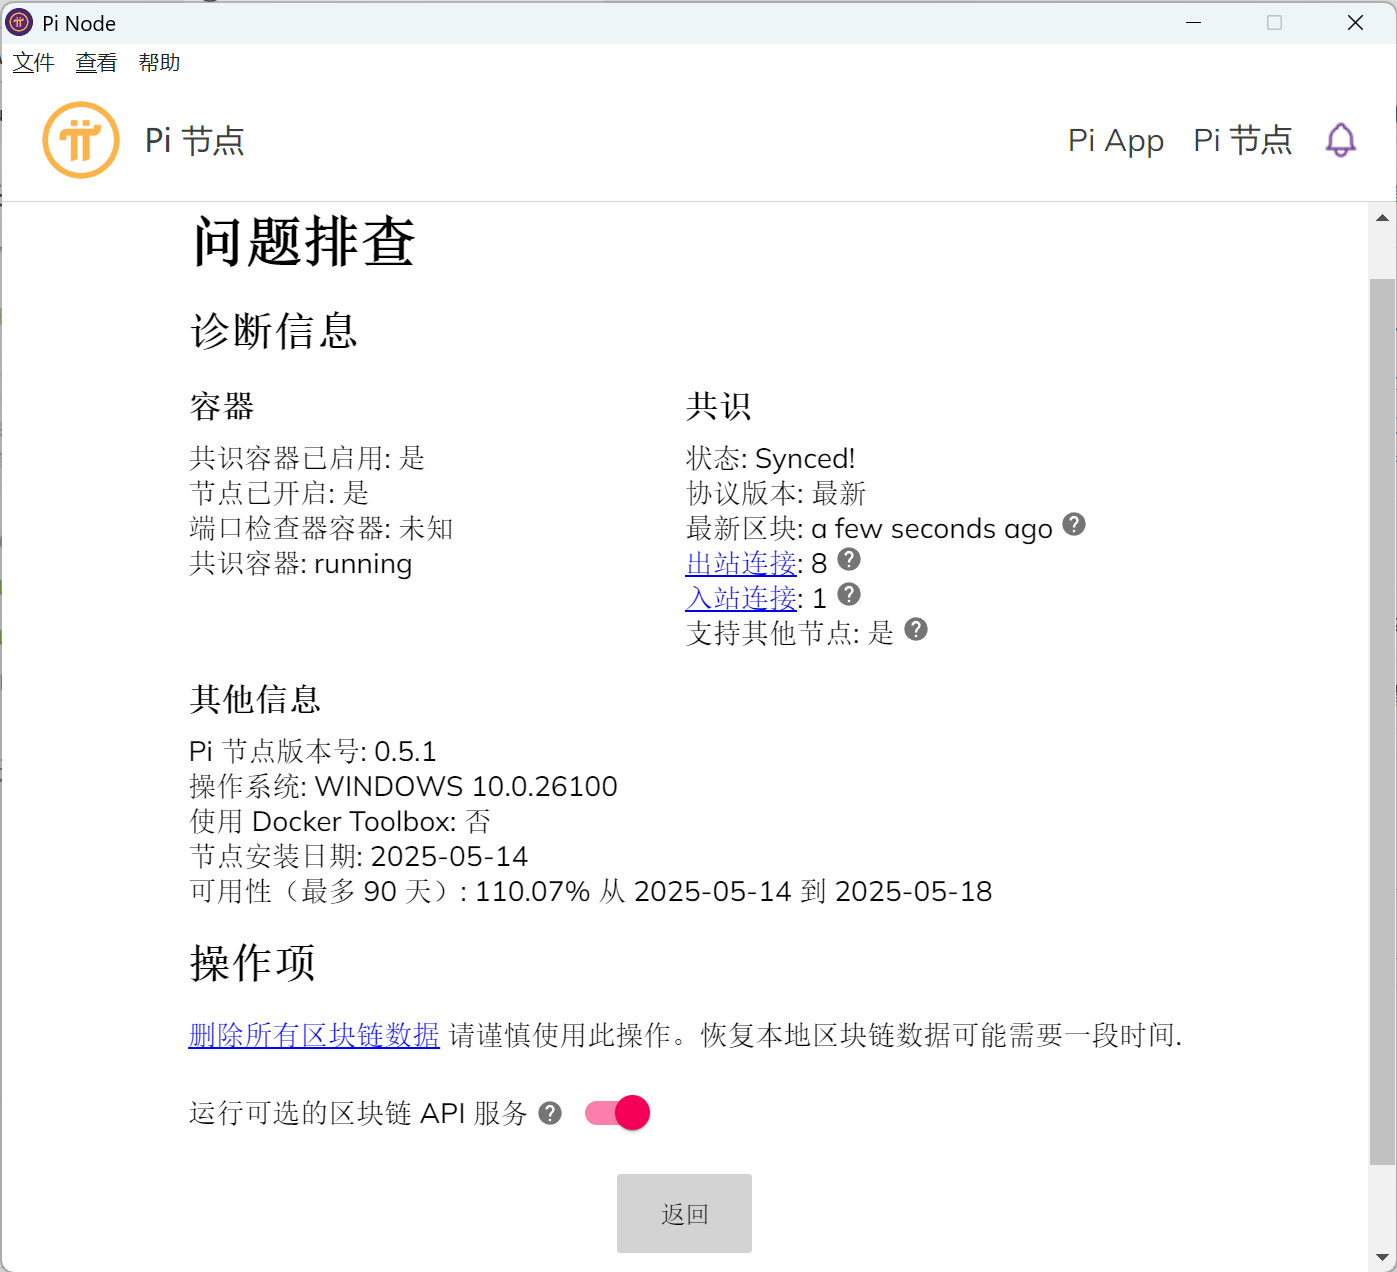Click the help icon next to 最新区块
The width and height of the screenshot is (1397, 1272).
[x=1074, y=524]
